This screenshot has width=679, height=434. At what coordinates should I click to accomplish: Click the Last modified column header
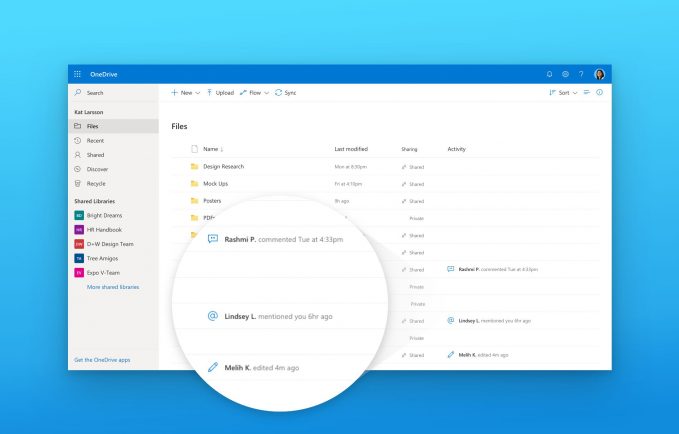point(351,149)
